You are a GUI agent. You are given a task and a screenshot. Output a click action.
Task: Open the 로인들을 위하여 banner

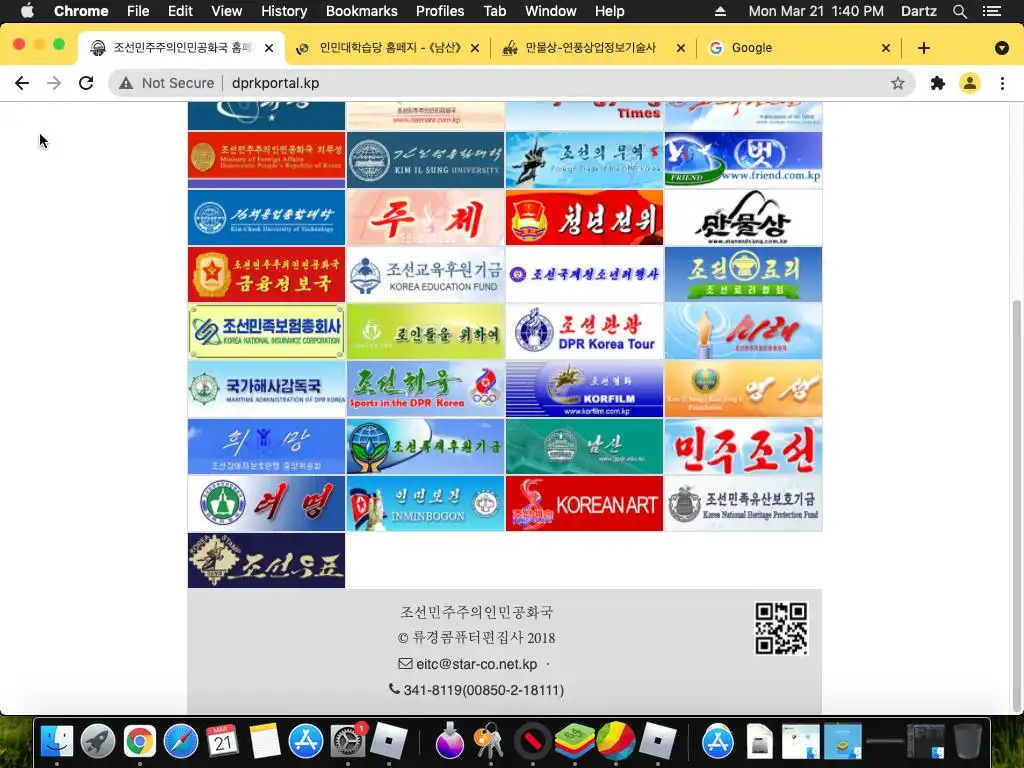[x=425, y=332]
